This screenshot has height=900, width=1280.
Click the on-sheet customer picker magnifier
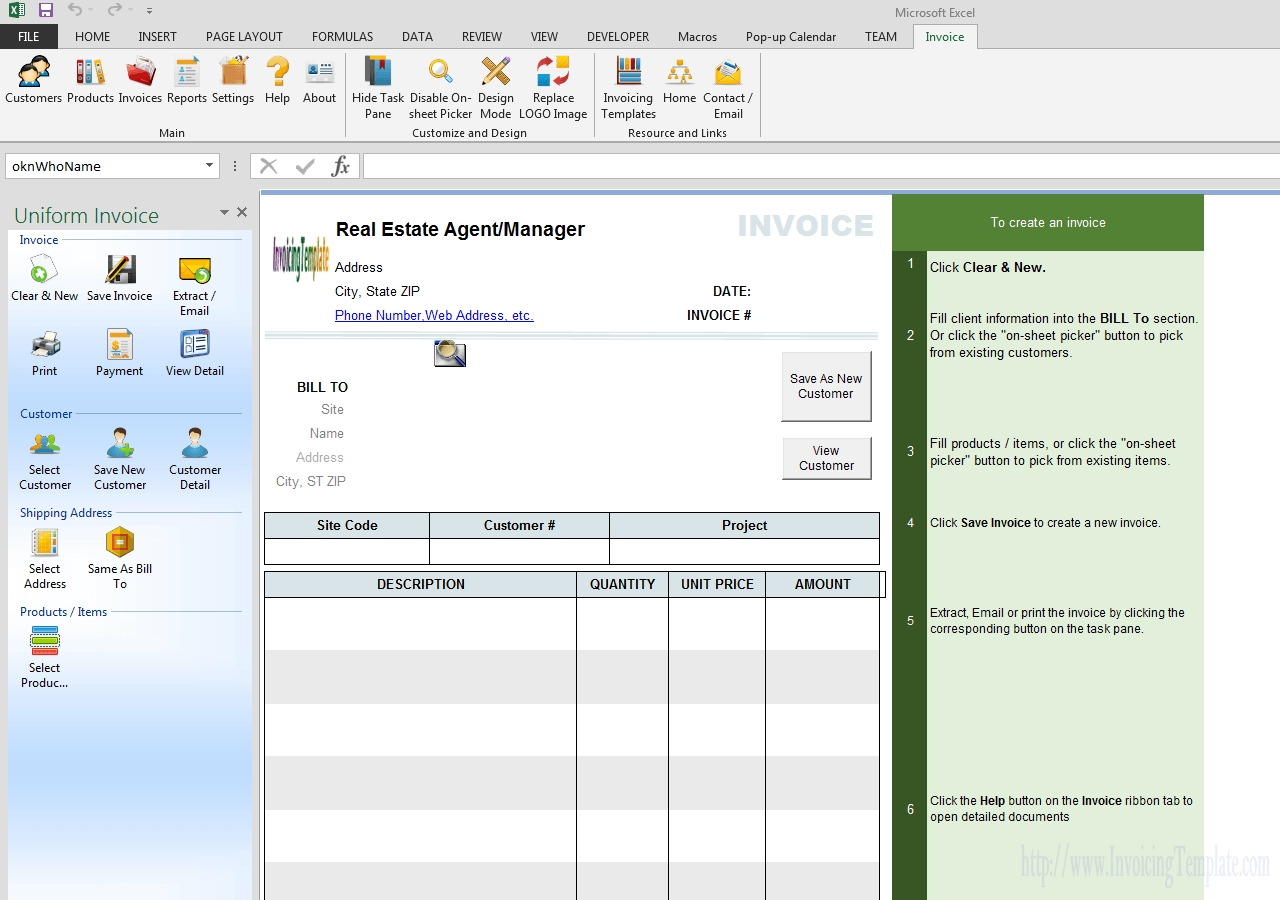point(450,353)
